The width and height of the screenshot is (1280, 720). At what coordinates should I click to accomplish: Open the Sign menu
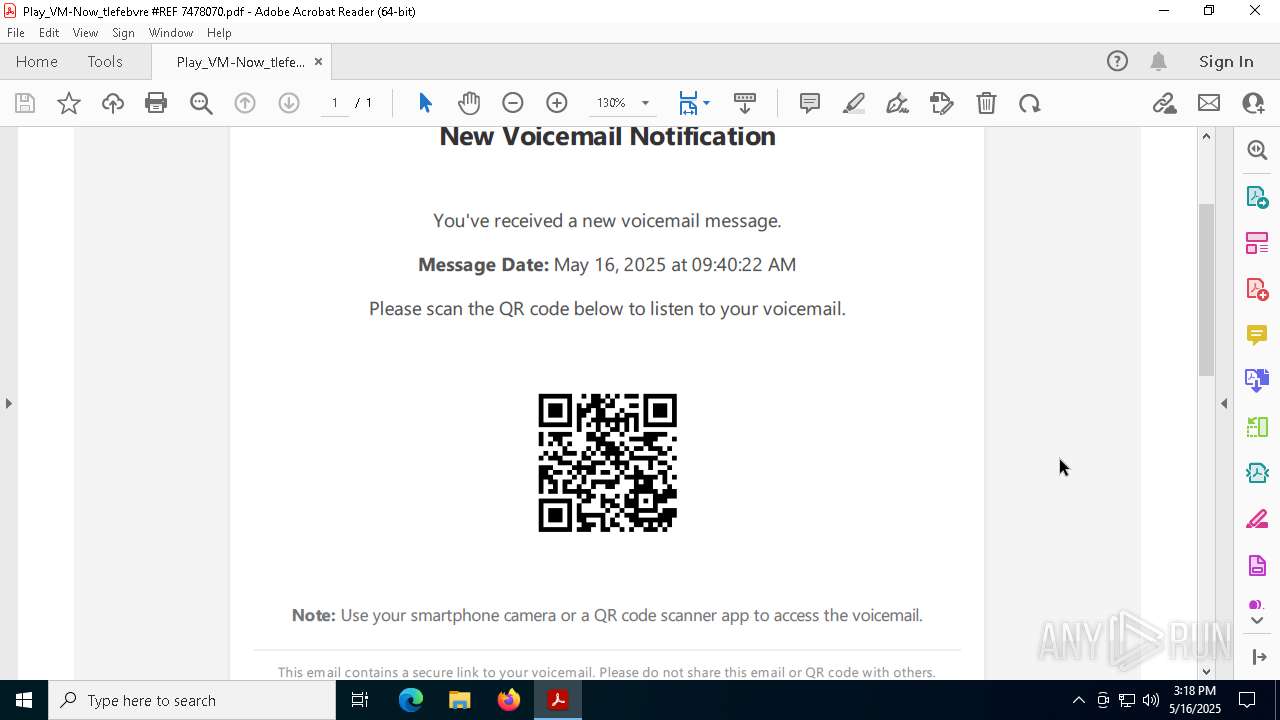click(x=123, y=33)
